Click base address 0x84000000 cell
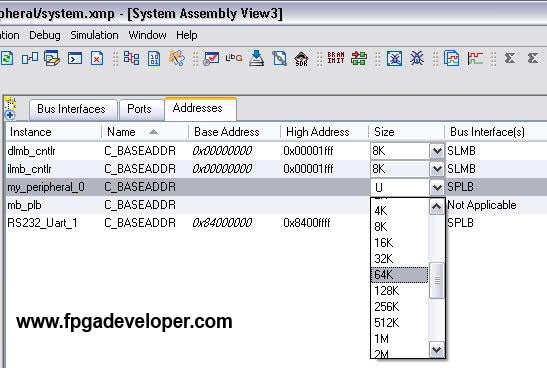Viewport: 547px width, 368px height. point(222,223)
